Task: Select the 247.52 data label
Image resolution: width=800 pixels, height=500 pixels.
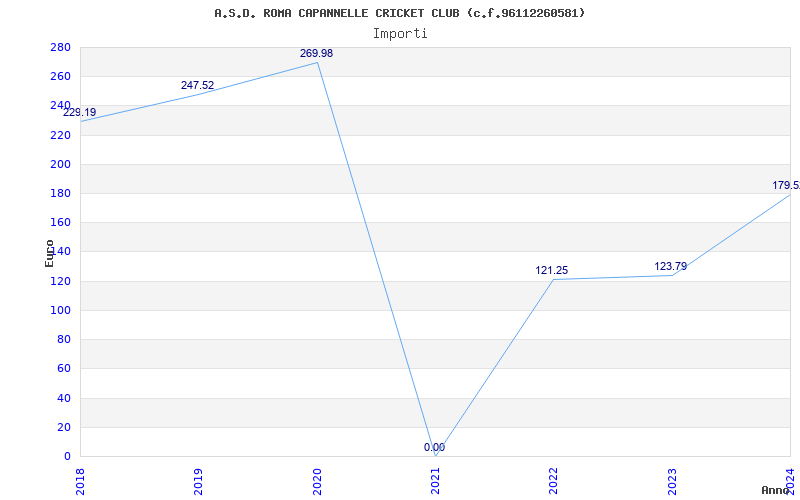Action: coord(197,85)
